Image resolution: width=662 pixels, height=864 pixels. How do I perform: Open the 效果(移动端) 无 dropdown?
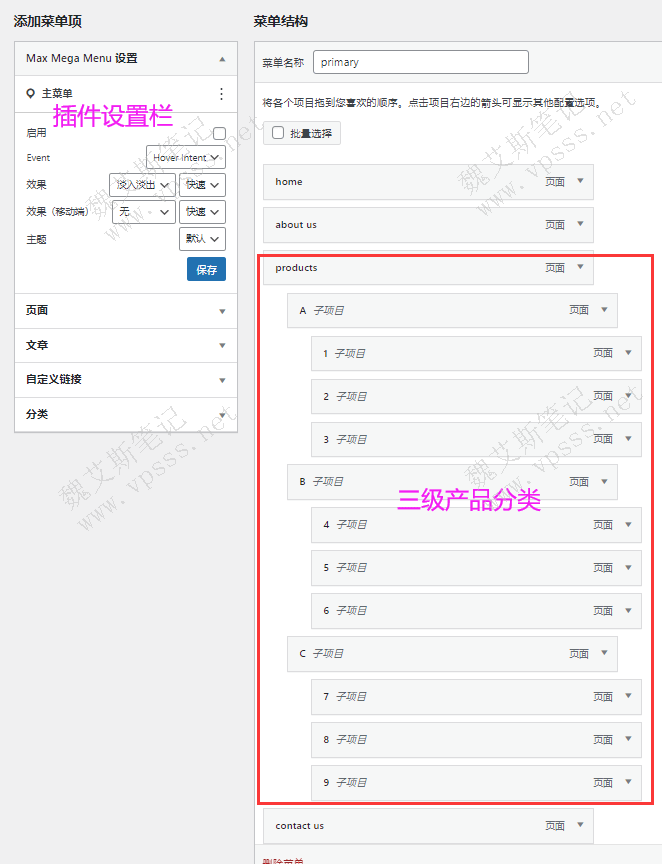[144, 212]
